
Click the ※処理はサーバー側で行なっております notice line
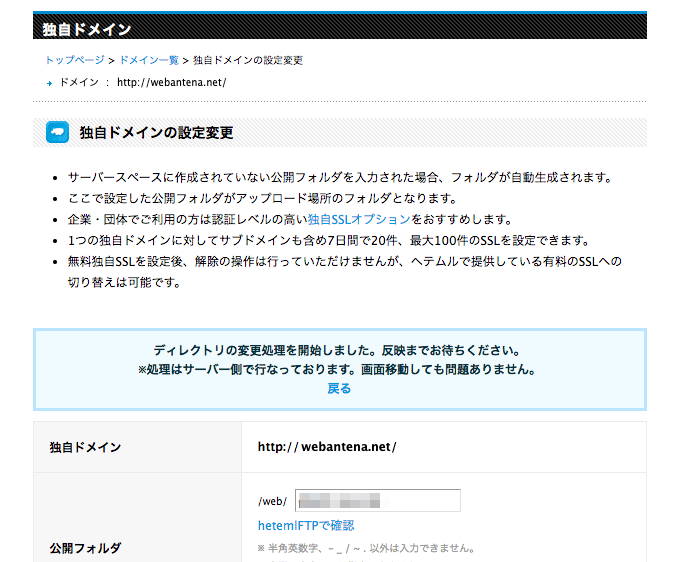337,369
